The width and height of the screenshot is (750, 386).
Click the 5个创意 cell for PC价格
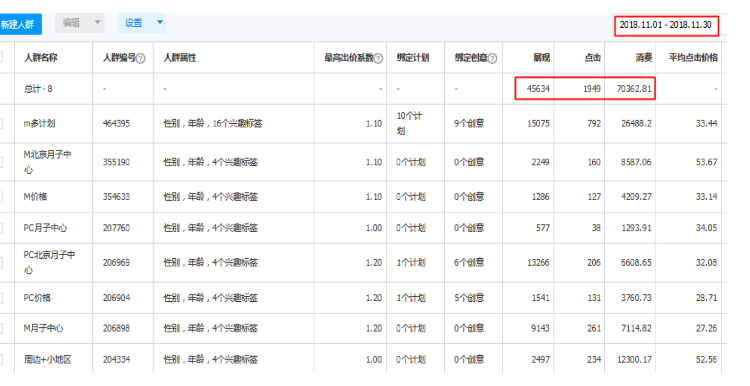[x=469, y=298]
